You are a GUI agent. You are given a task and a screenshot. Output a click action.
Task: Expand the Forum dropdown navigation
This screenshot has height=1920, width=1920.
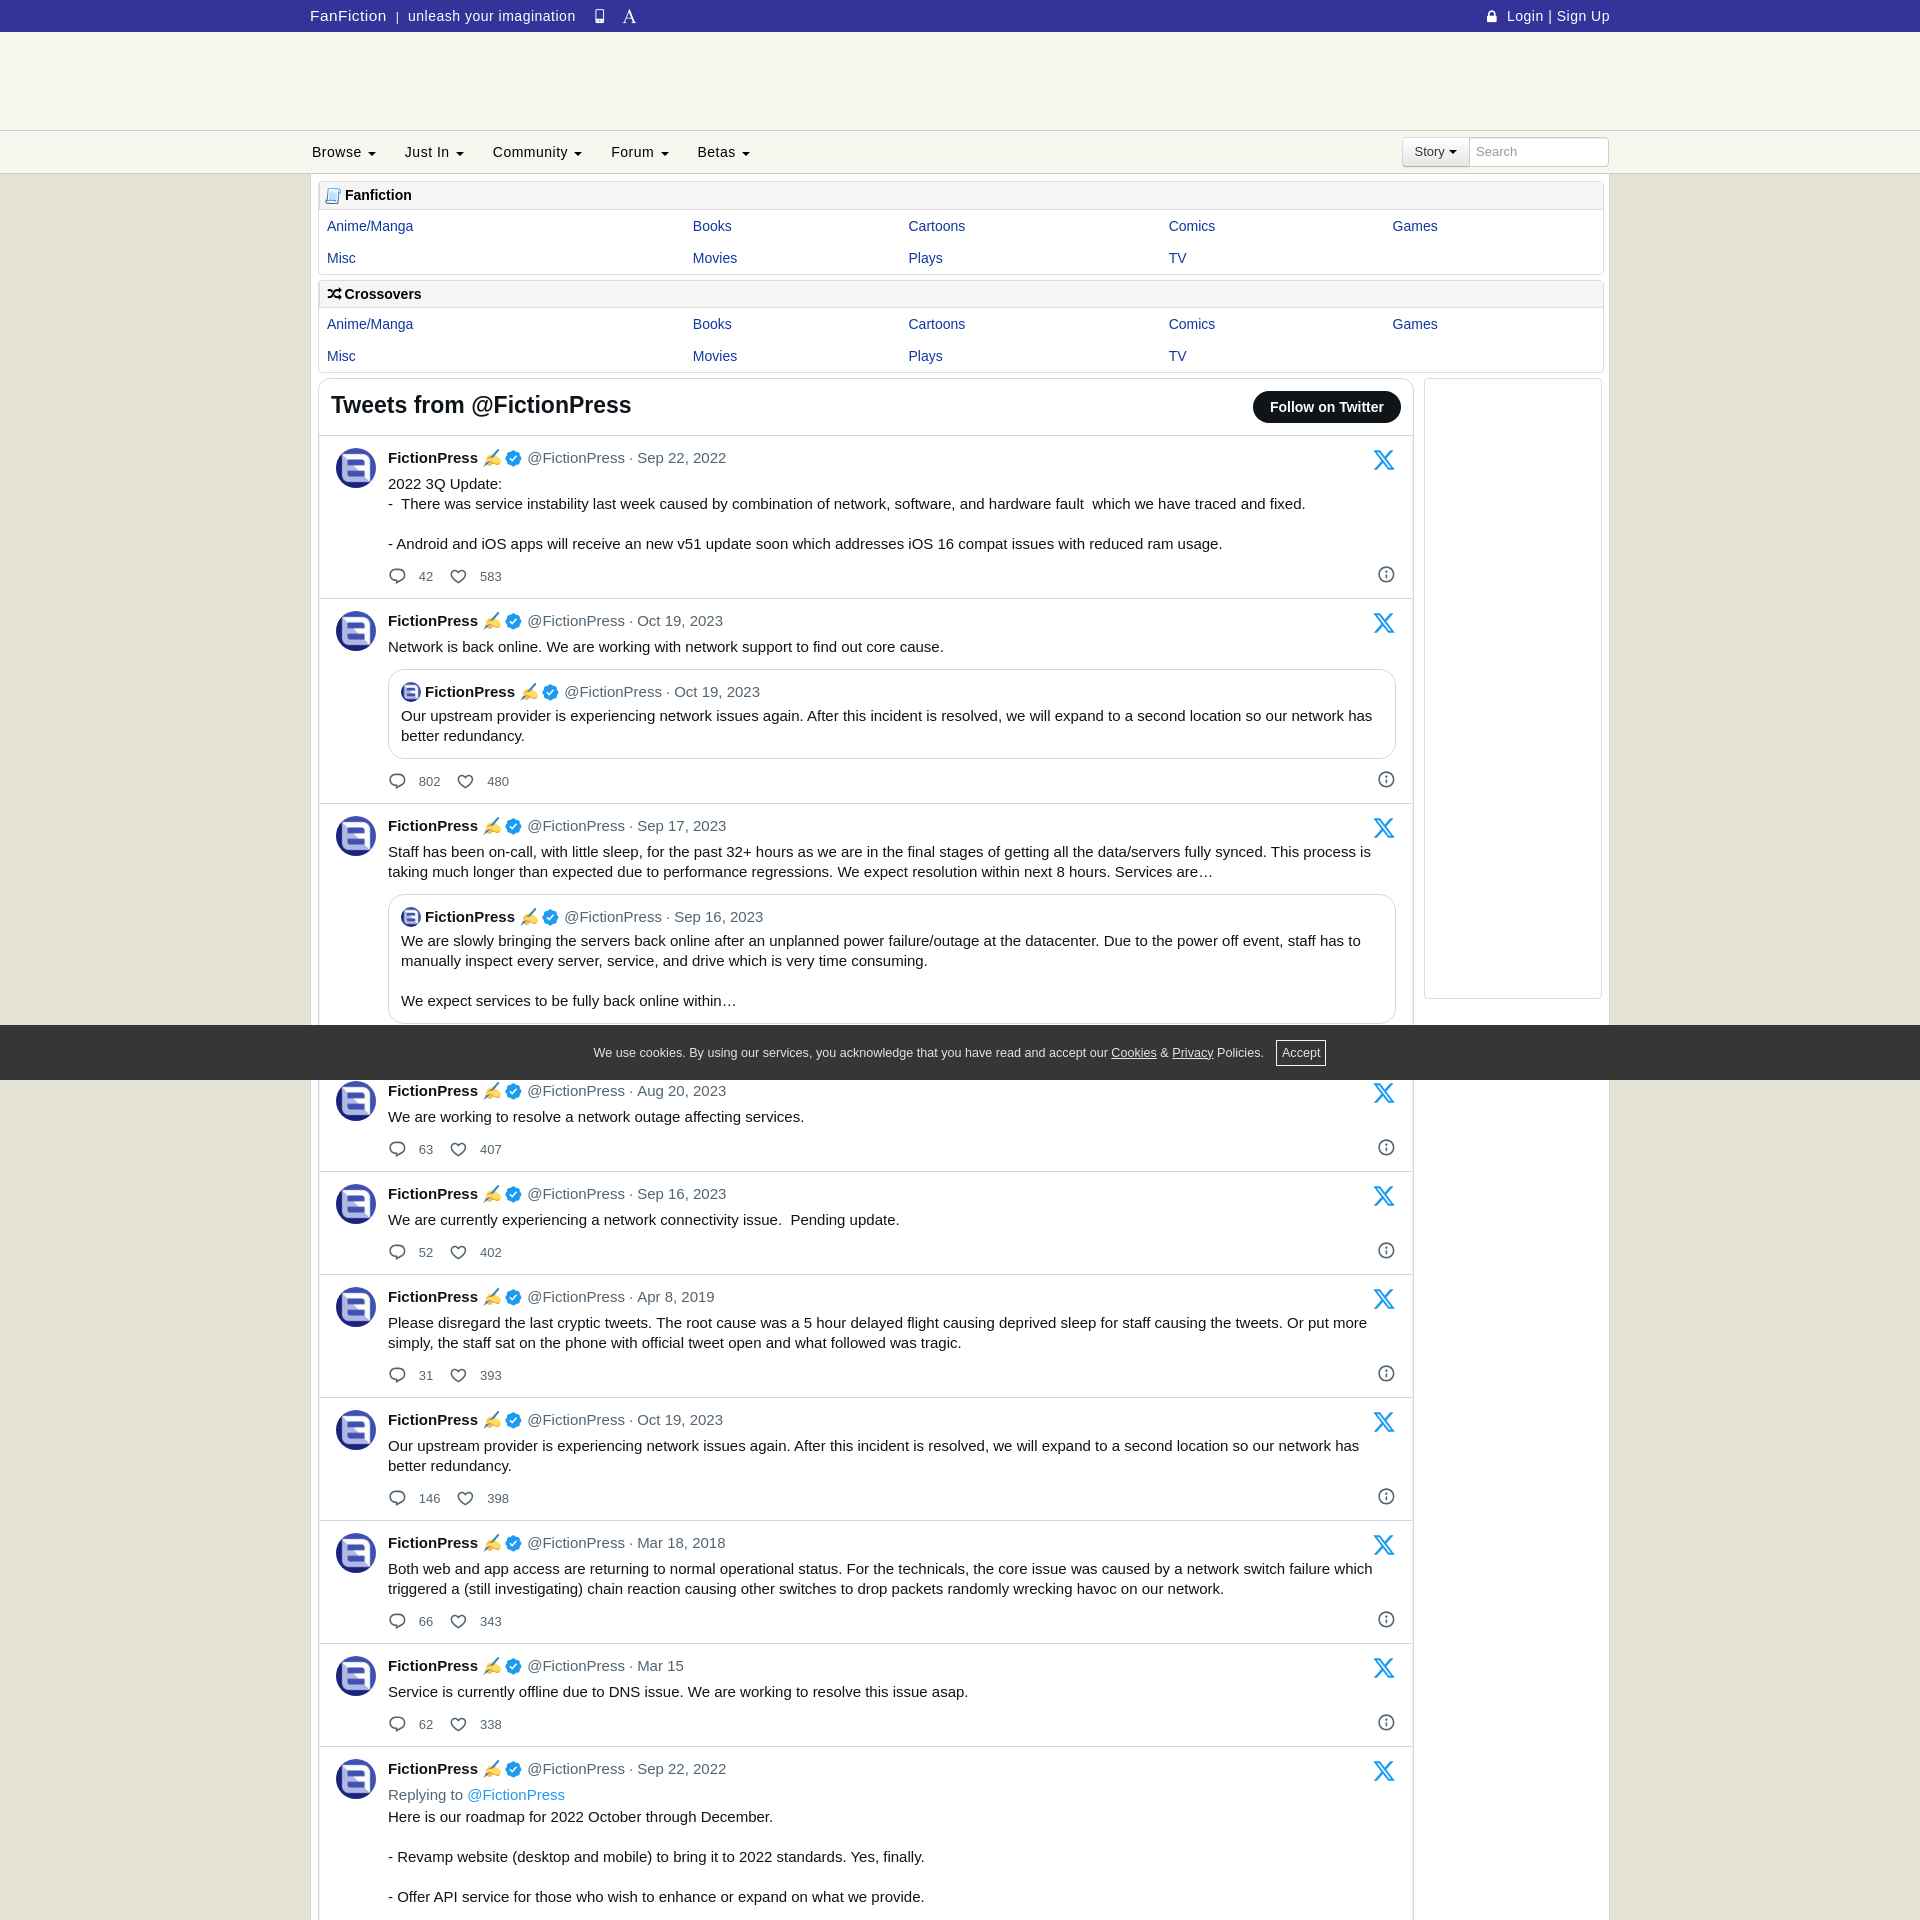[638, 151]
